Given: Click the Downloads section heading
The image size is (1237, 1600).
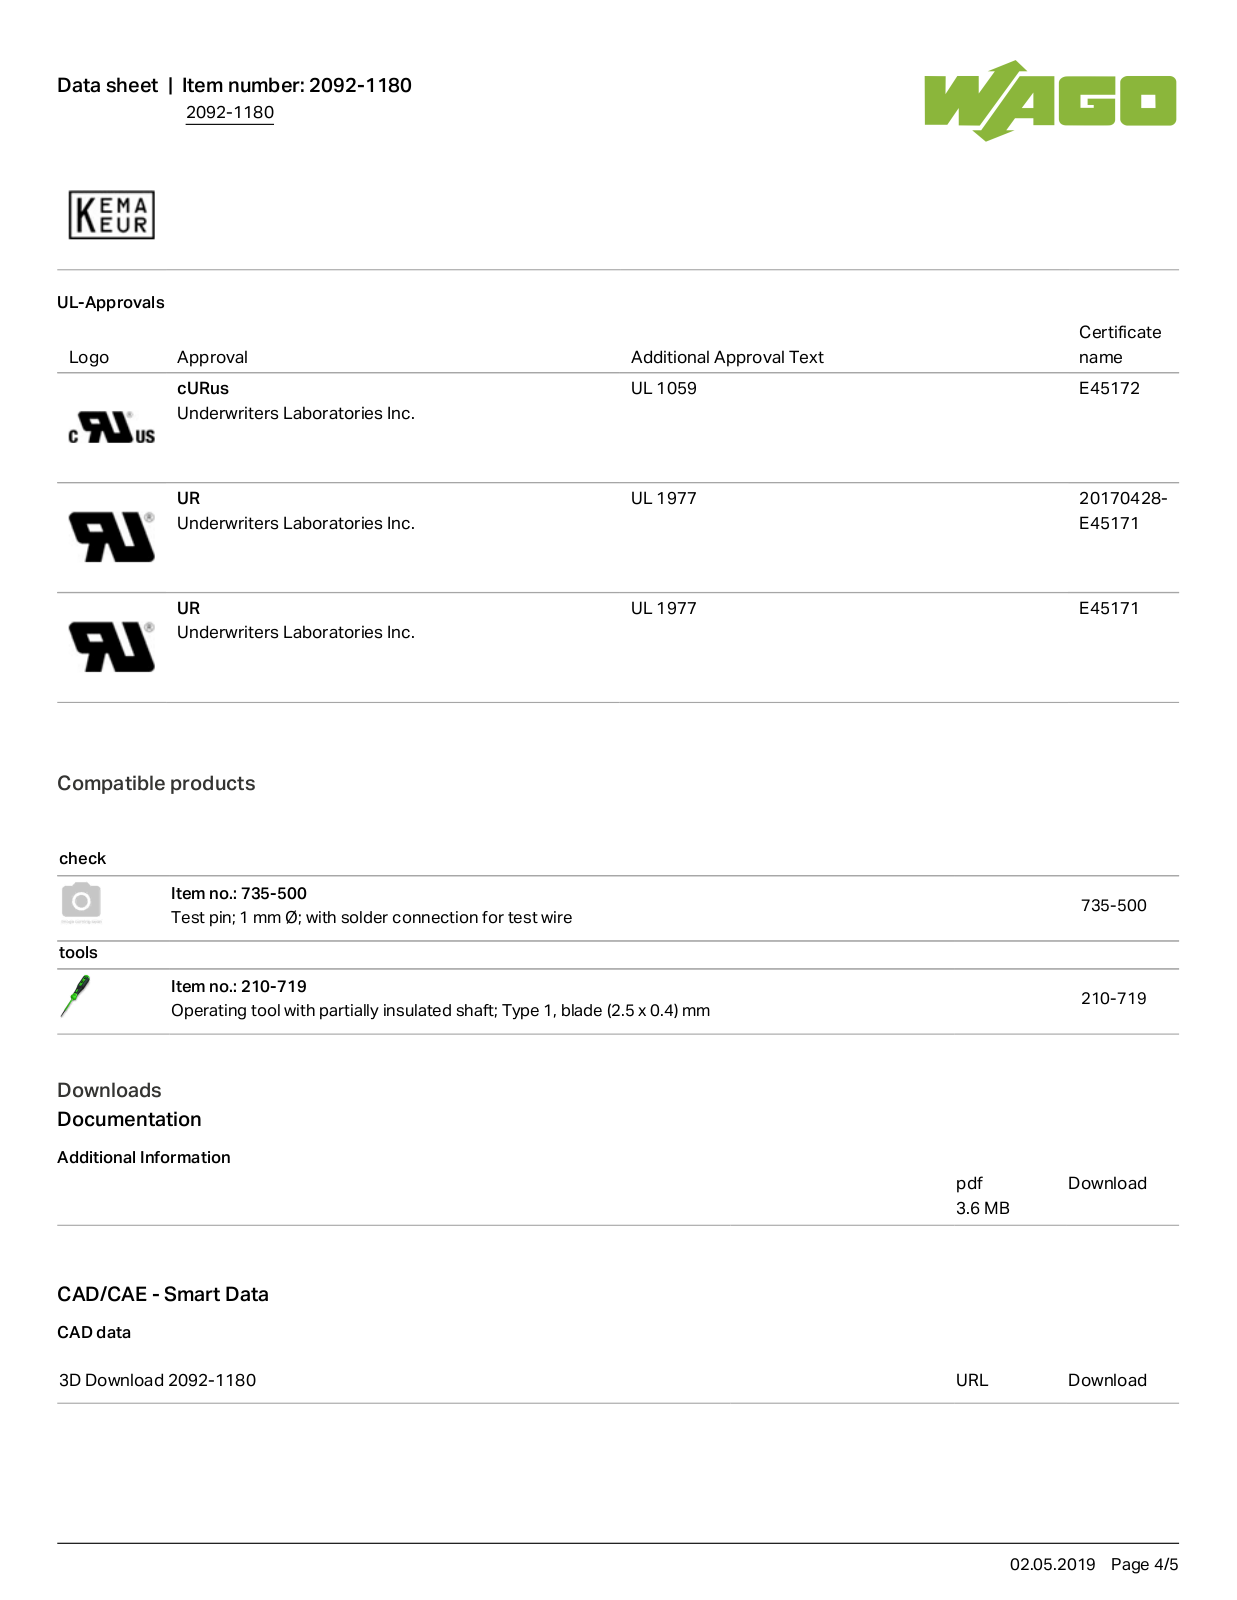Looking at the screenshot, I should 109,1091.
